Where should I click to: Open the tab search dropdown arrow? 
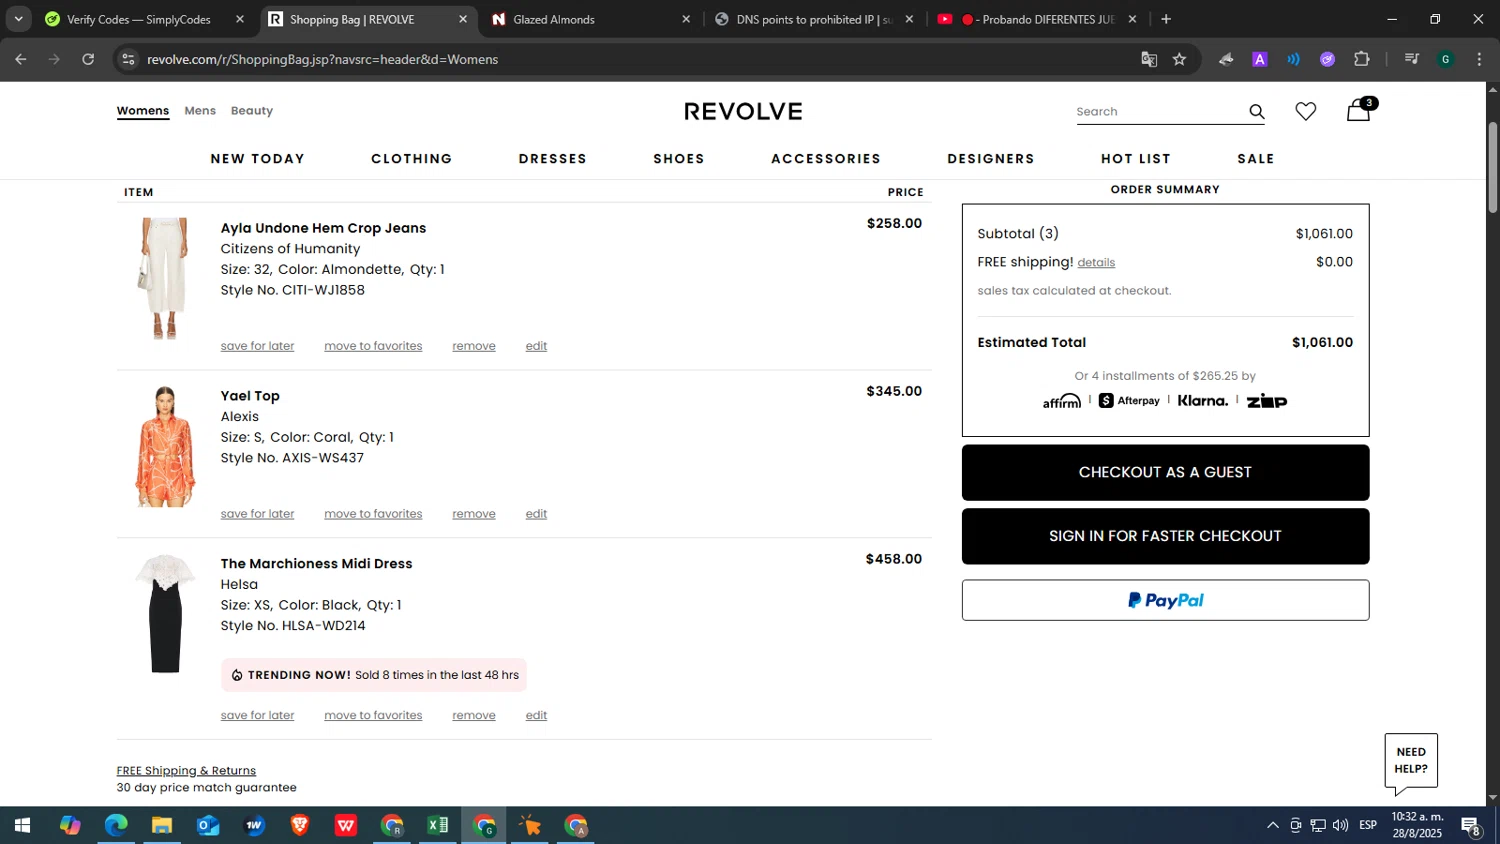pyautogui.click(x=18, y=19)
